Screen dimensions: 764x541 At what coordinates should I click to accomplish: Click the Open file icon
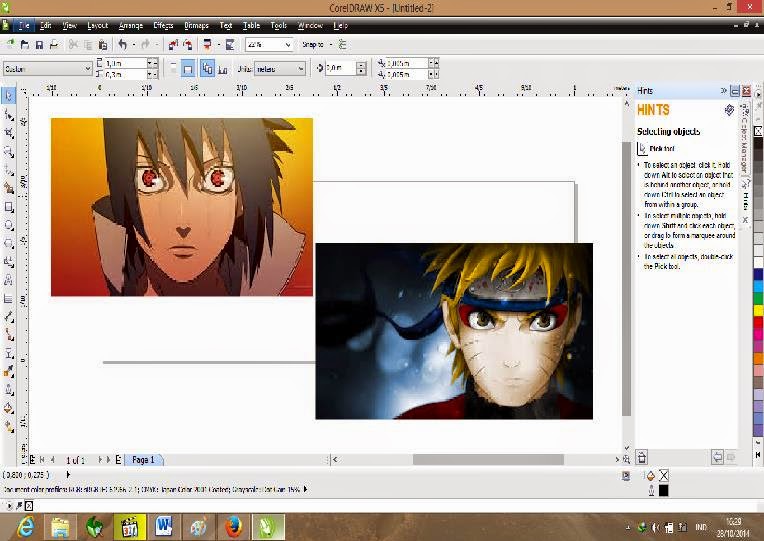pyautogui.click(x=24, y=45)
